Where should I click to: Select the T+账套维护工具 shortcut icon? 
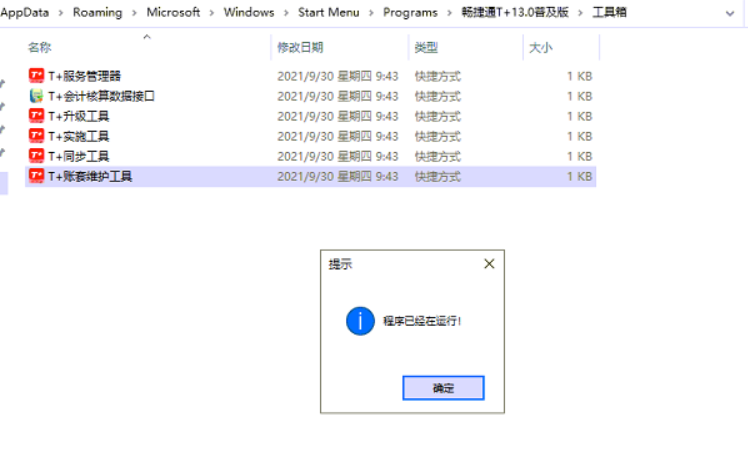[x=36, y=176]
